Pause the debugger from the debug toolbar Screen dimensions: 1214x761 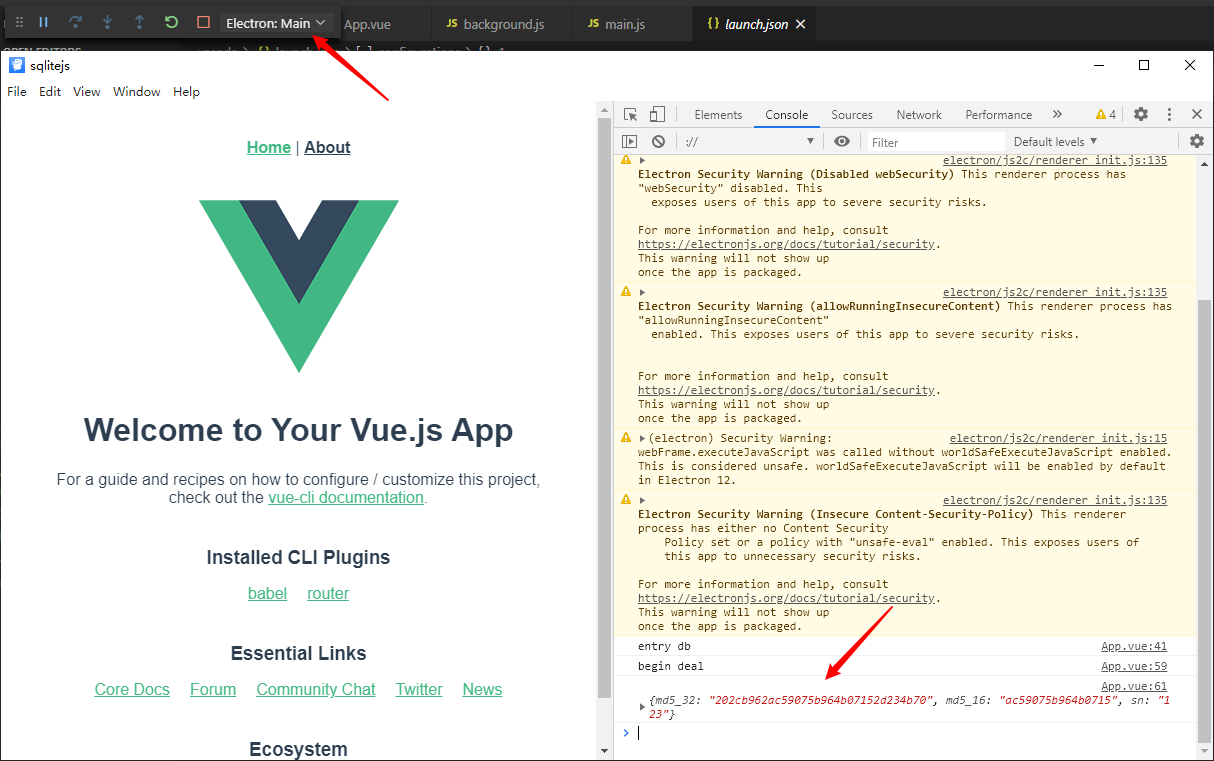43,22
